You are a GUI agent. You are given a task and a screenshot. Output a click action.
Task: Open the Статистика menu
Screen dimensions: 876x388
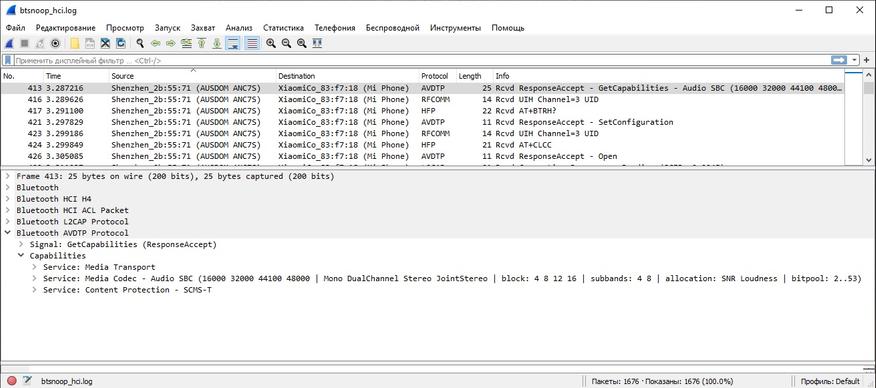tap(283, 27)
